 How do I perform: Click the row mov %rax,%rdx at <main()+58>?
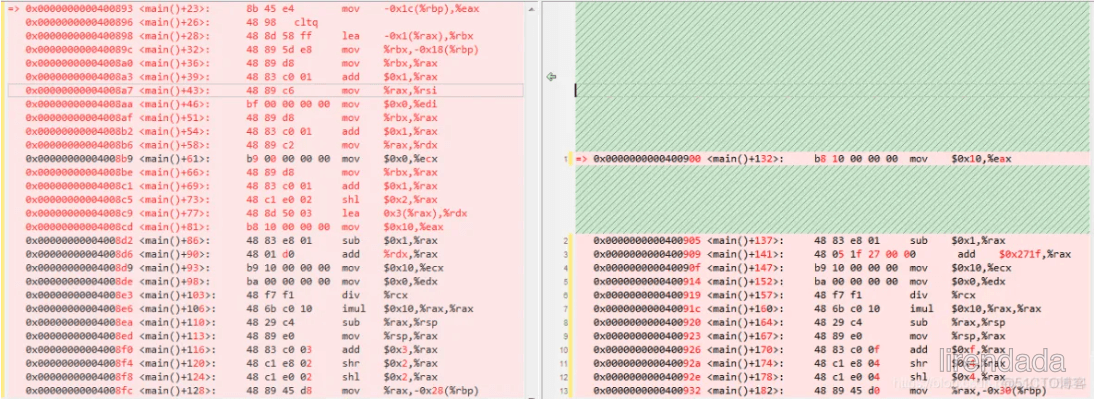(265, 145)
